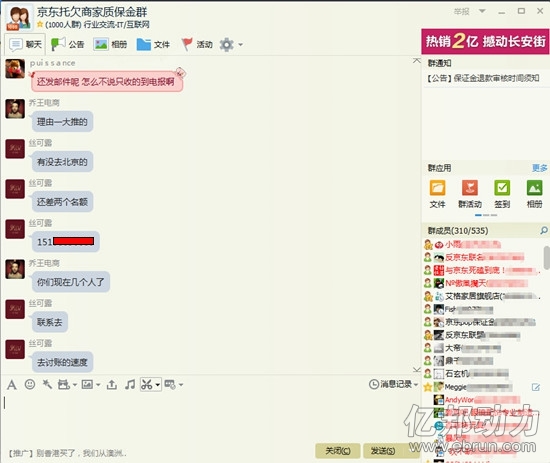Open the emoji smiley picker
550x463 pixels.
tap(30, 384)
